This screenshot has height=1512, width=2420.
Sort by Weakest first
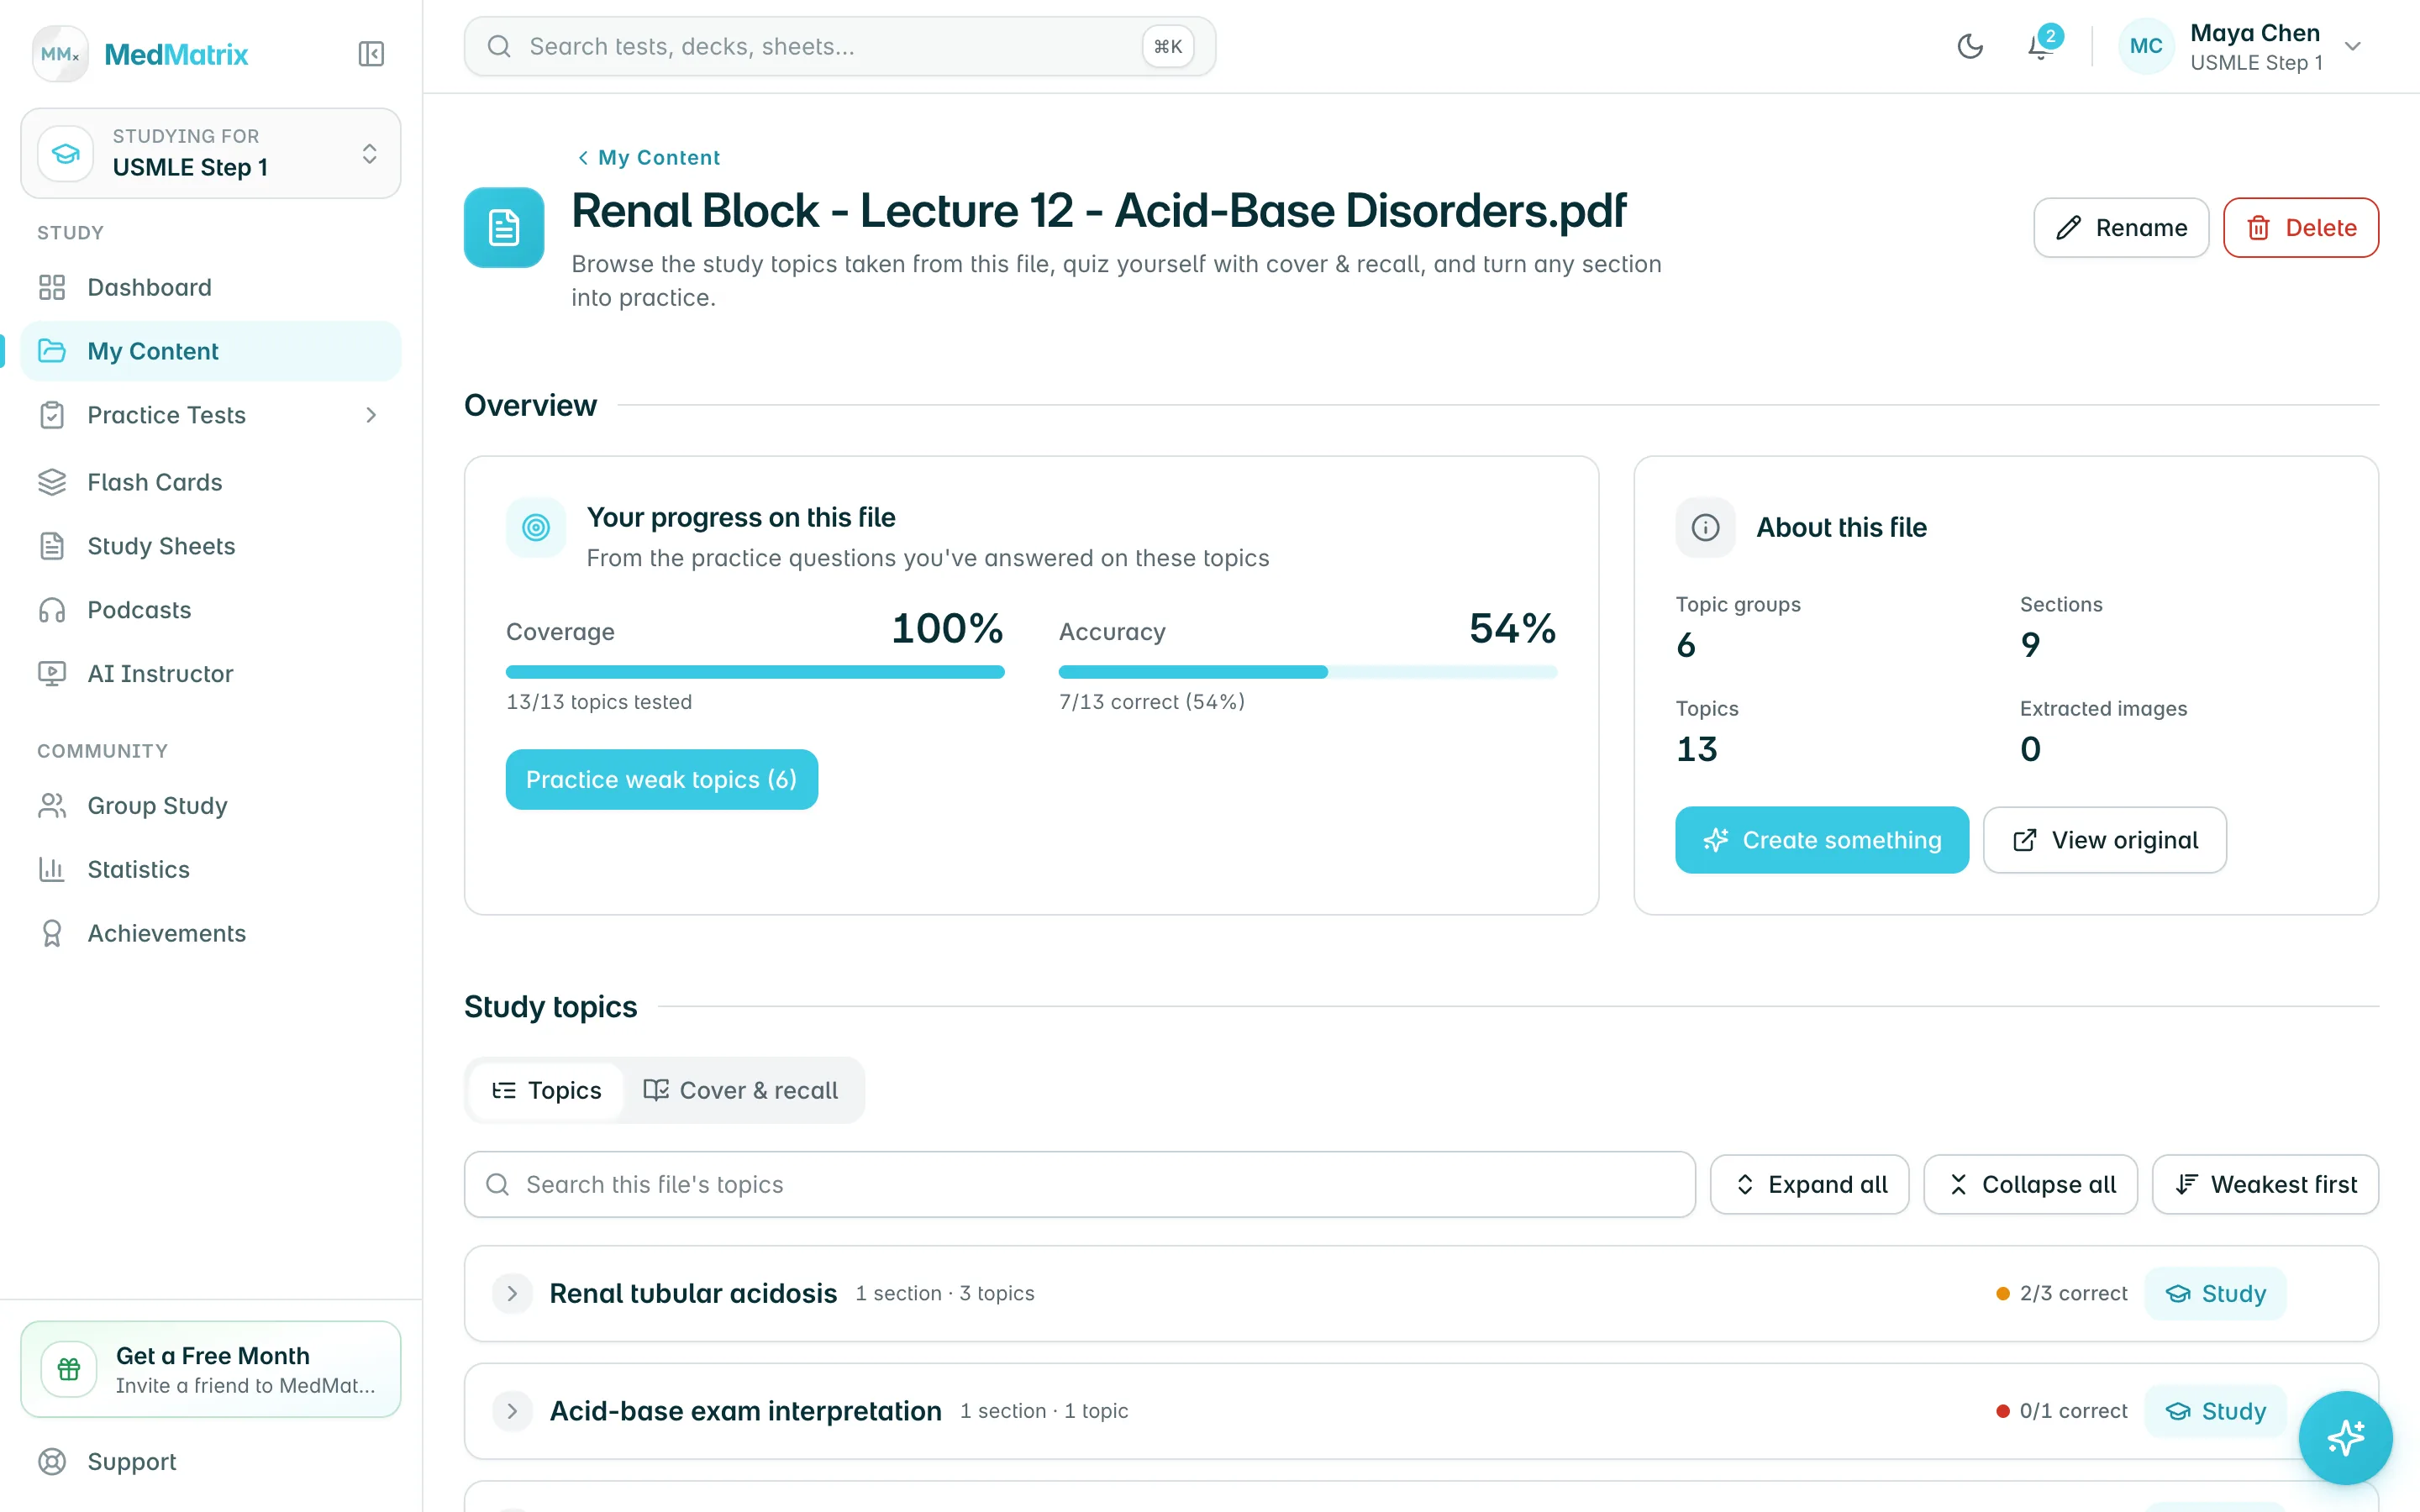(x=2266, y=1184)
